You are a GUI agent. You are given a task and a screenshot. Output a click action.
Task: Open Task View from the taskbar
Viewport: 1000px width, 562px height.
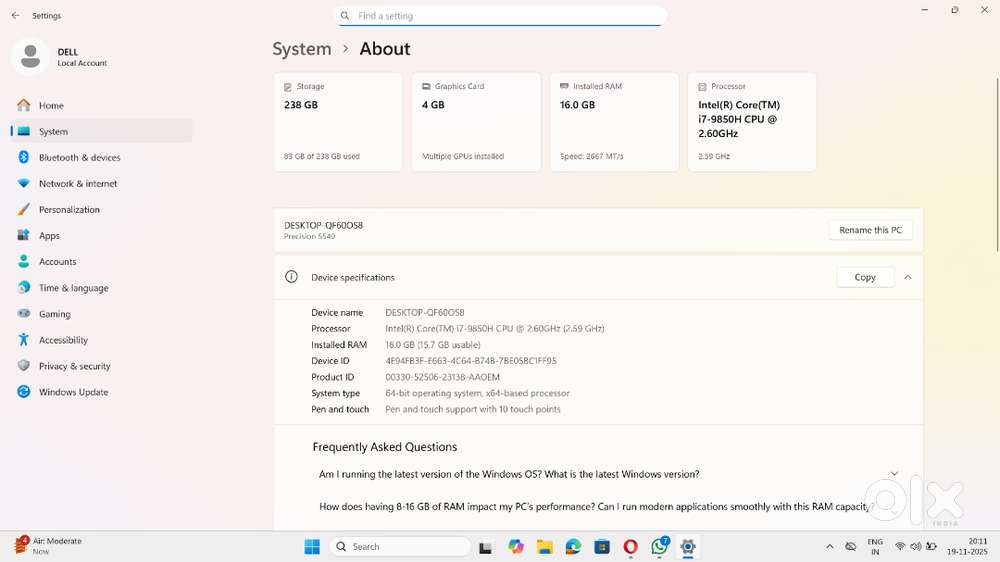coord(485,547)
